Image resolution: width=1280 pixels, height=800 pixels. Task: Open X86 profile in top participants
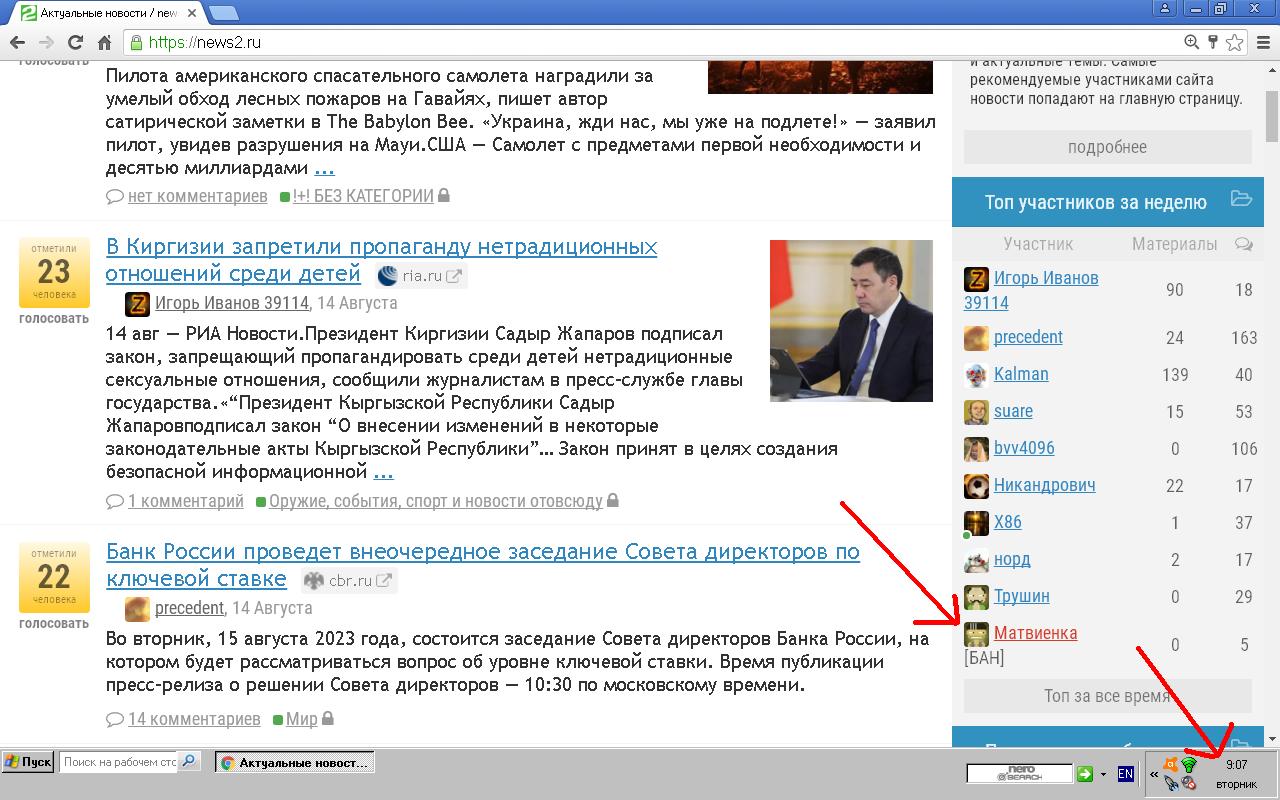tap(1007, 522)
